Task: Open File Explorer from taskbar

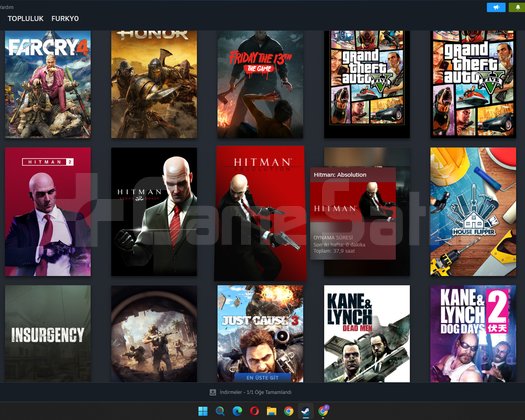Action: (x=272, y=411)
